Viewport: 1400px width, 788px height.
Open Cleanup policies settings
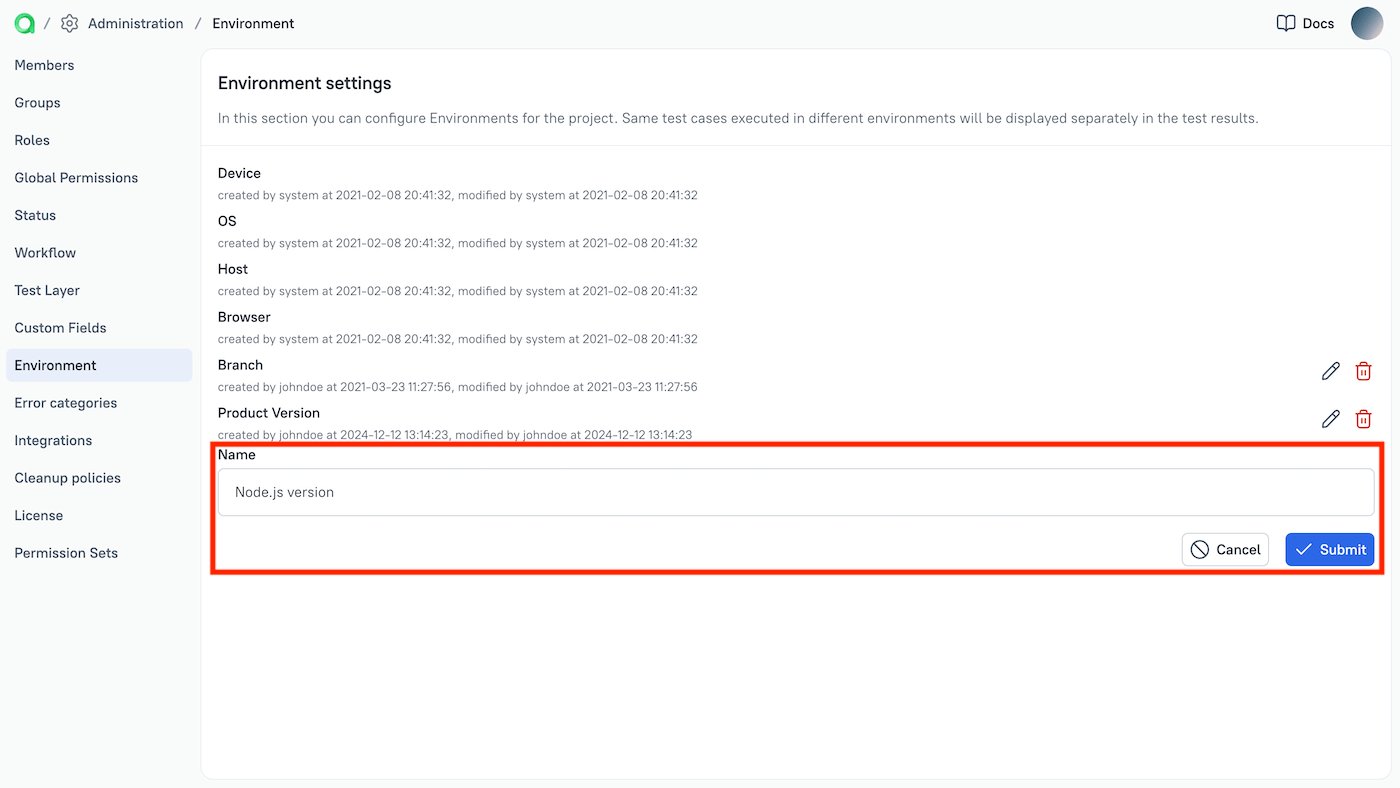point(67,477)
